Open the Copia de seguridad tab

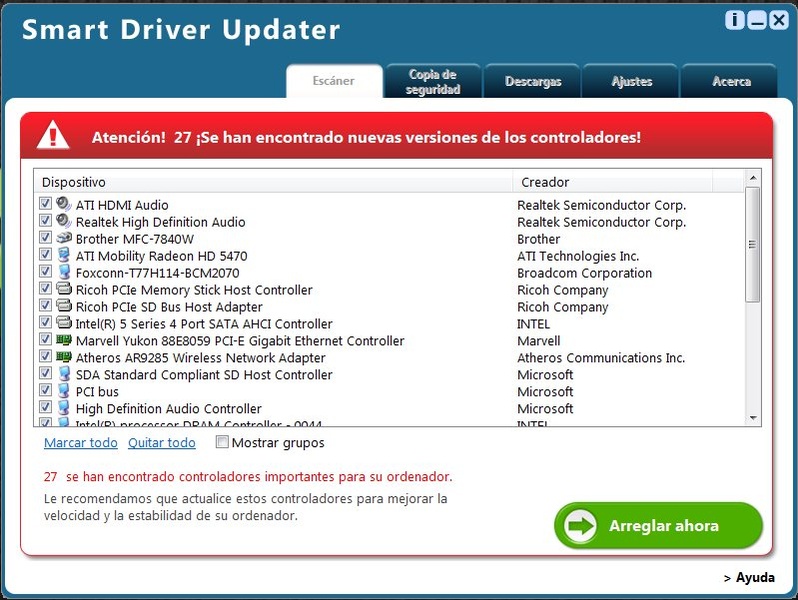pos(433,81)
